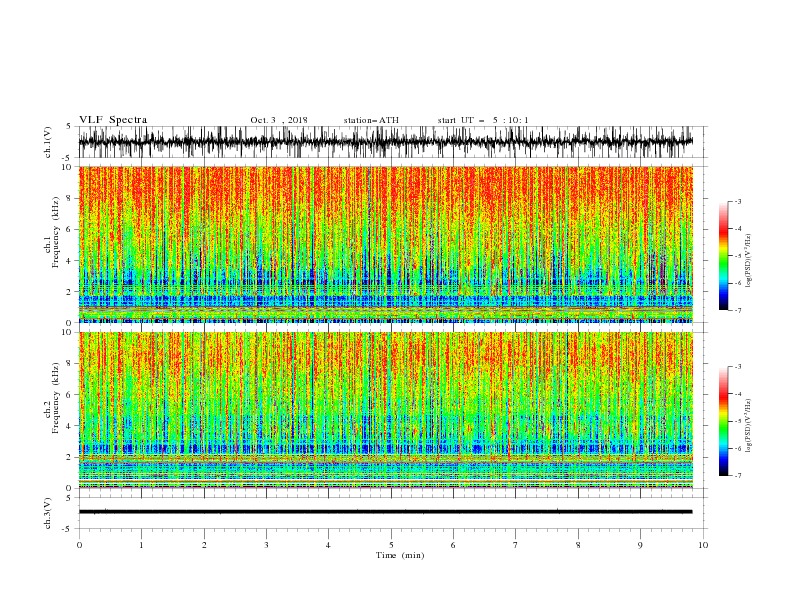The height and width of the screenshot is (612, 792).
Task: Click tick label "6" on the time axis
Action: 453,545
